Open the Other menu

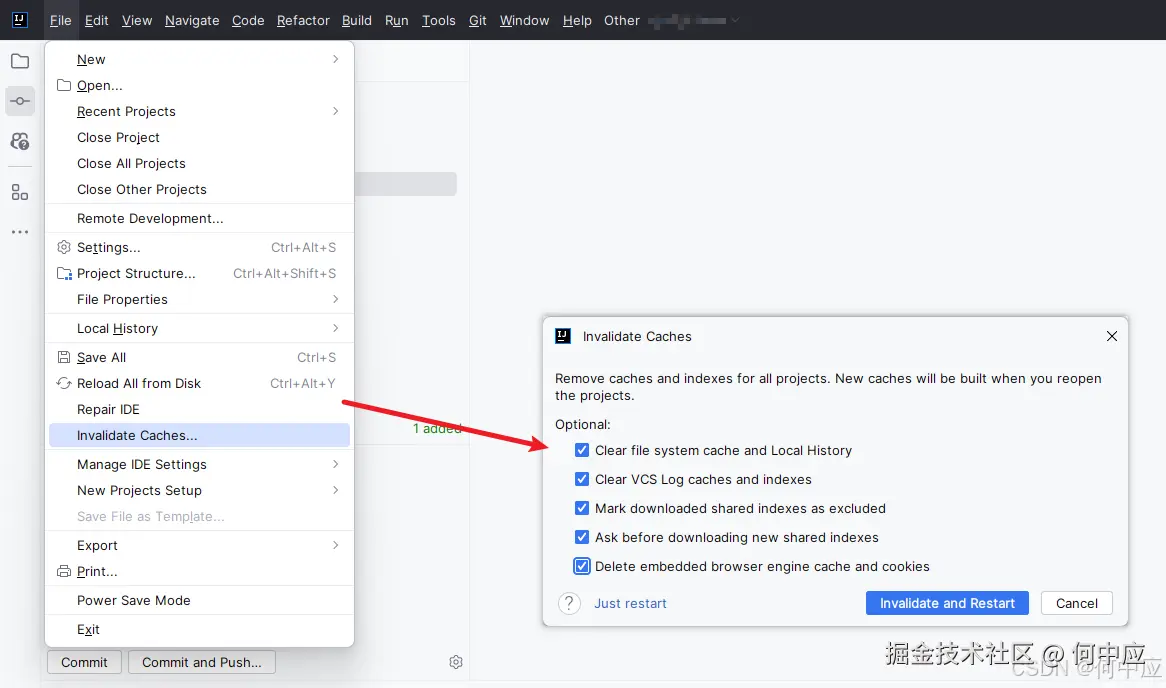(x=622, y=21)
